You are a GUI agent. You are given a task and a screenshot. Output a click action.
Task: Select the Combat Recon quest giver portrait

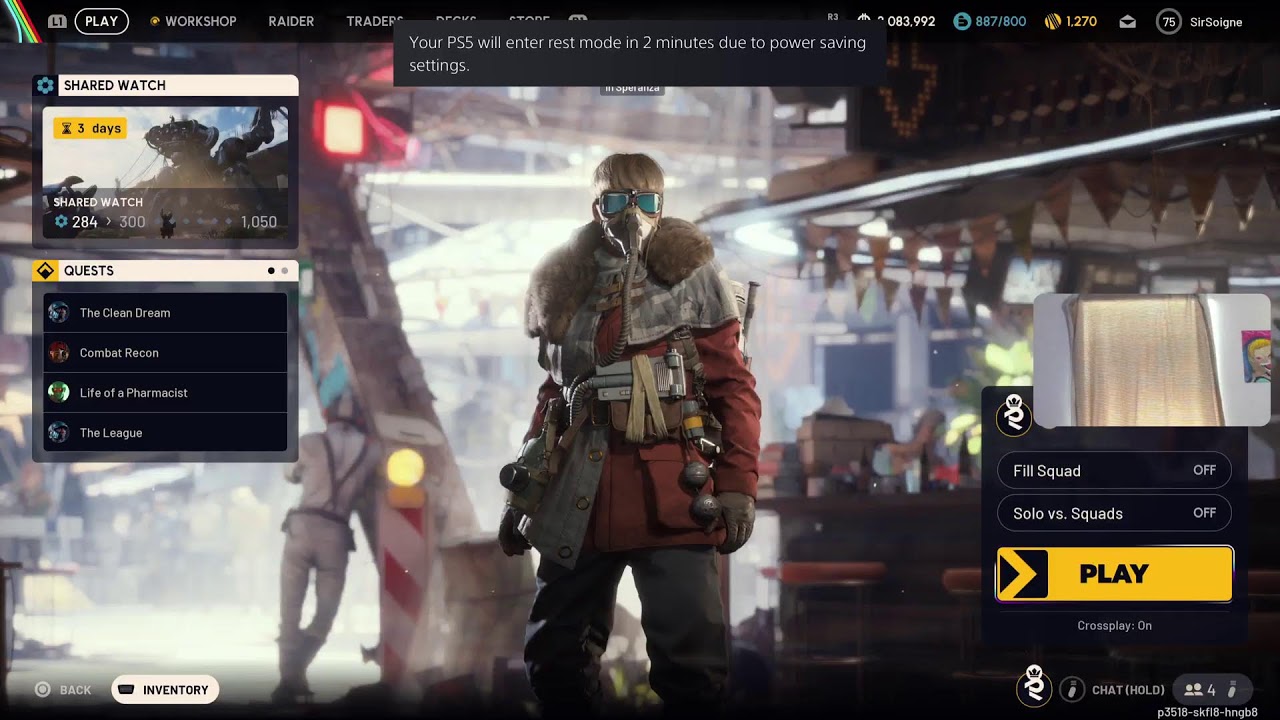[59, 353]
